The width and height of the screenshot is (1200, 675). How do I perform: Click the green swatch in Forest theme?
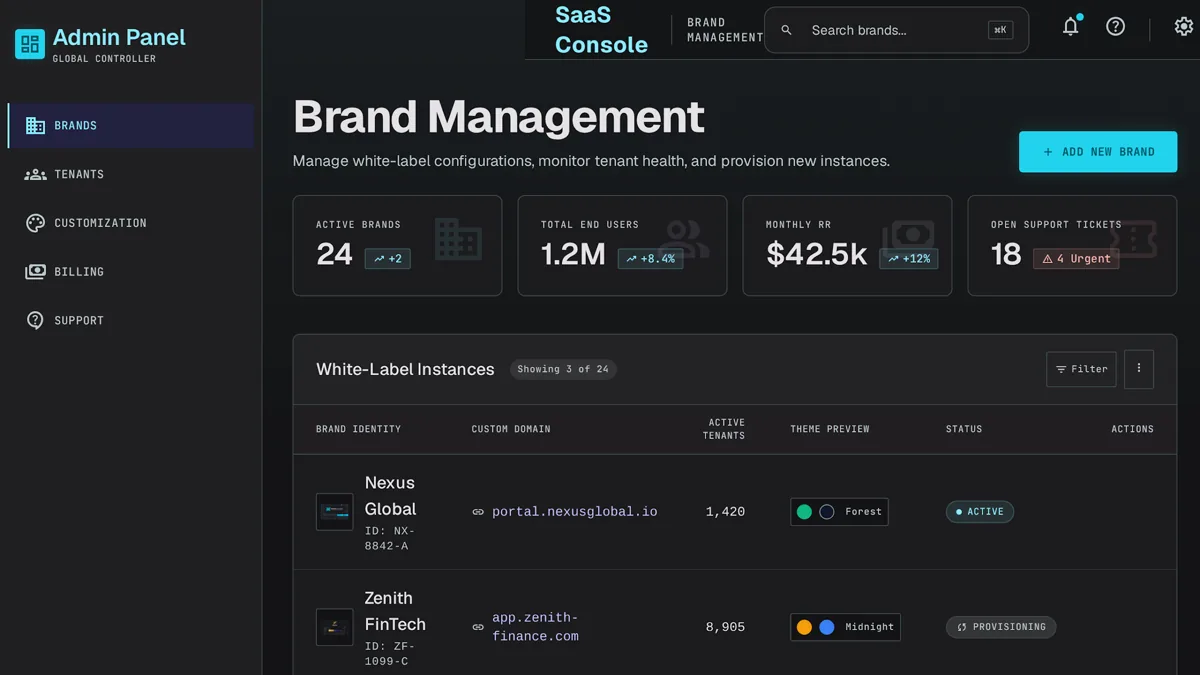pos(804,512)
